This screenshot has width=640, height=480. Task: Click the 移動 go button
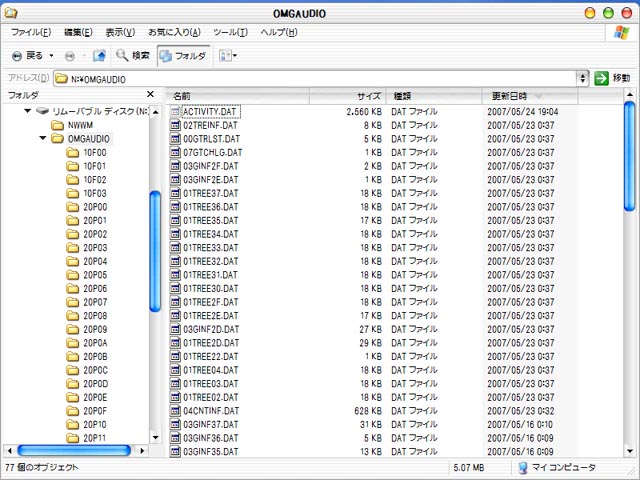click(612, 78)
